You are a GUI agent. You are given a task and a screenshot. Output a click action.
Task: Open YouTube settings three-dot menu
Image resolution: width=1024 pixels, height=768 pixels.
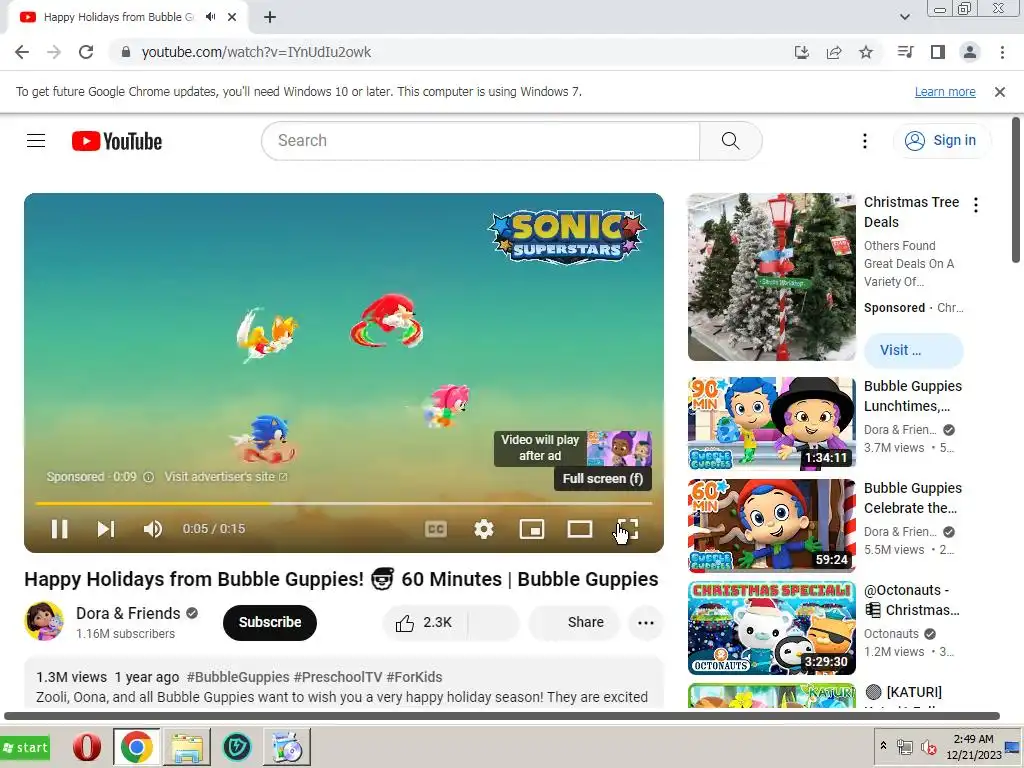coord(865,141)
